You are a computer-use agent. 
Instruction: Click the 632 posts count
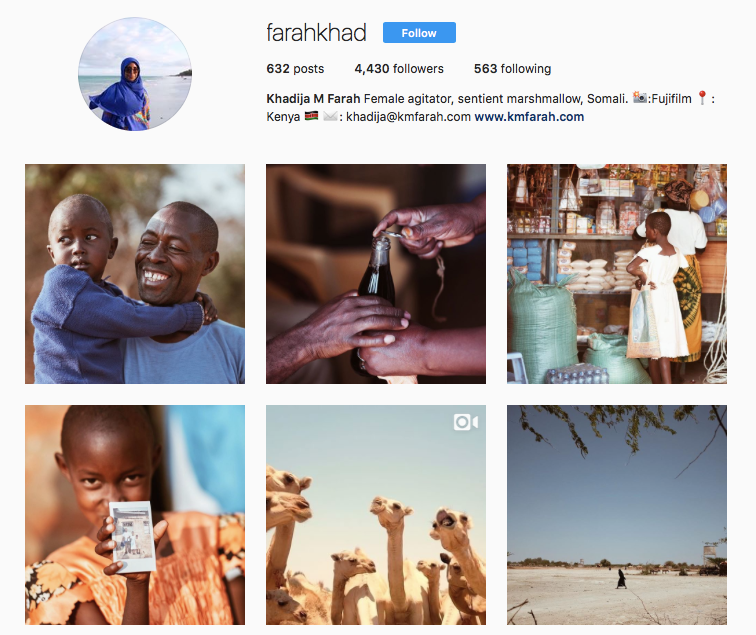point(295,69)
